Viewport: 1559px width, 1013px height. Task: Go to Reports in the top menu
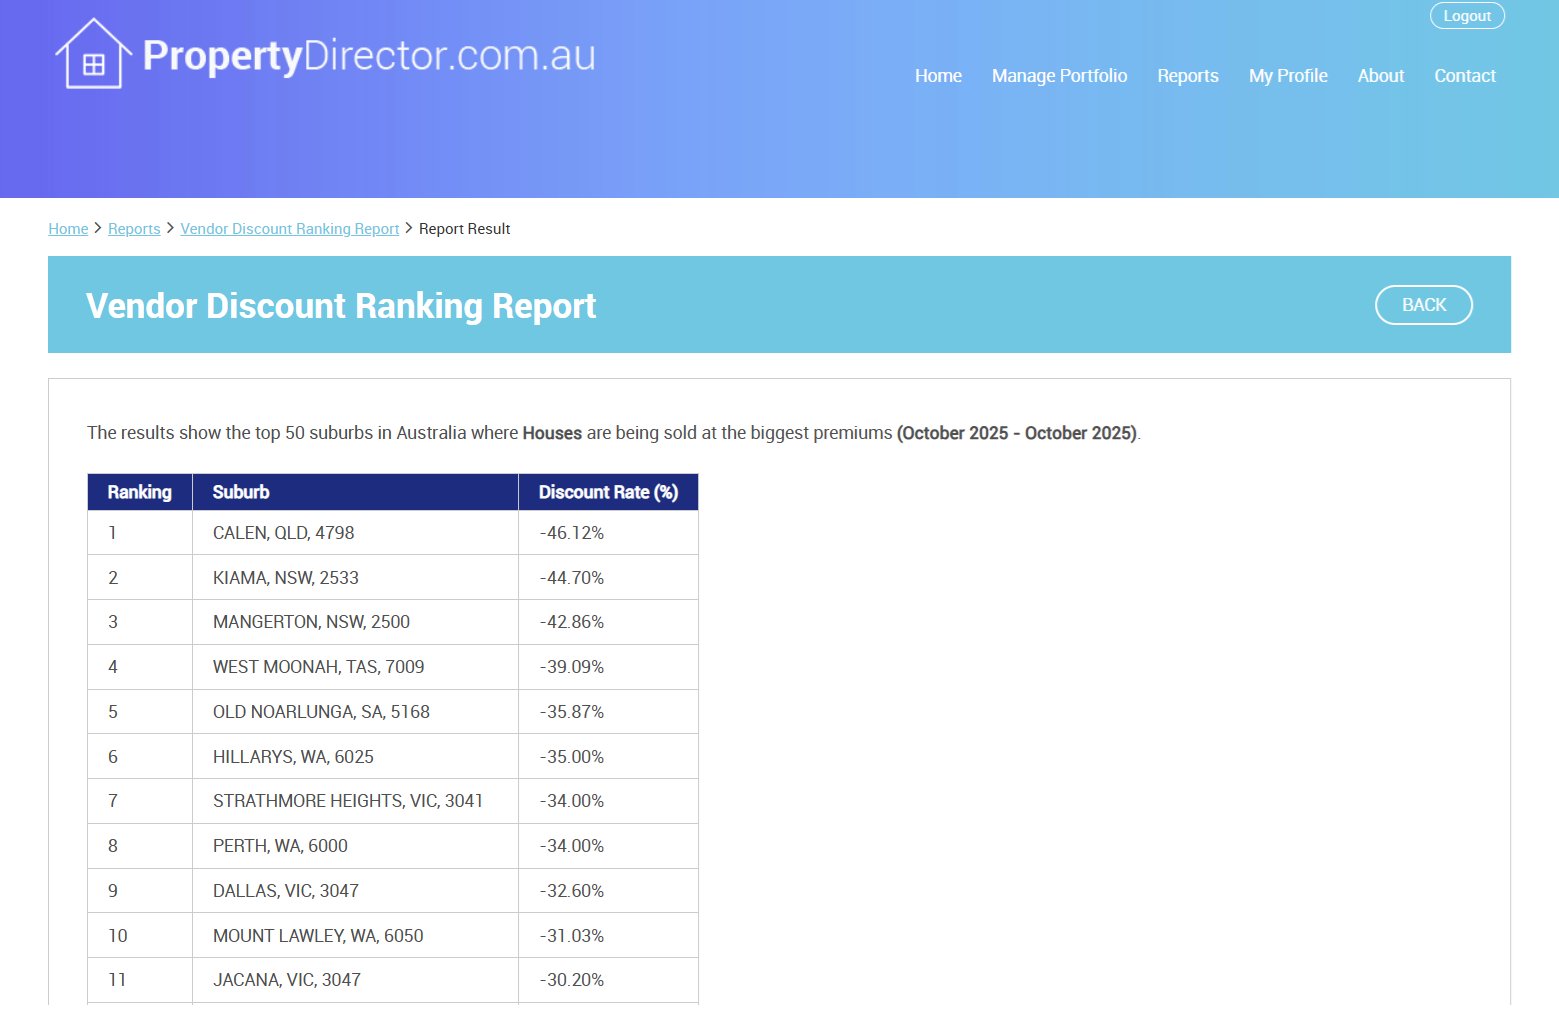1187,76
